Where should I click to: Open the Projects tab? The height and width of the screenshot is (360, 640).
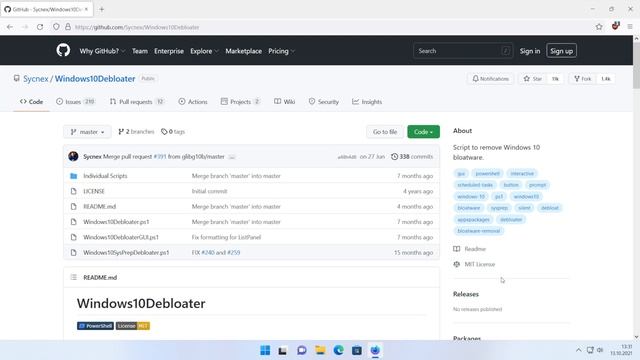click(240, 102)
